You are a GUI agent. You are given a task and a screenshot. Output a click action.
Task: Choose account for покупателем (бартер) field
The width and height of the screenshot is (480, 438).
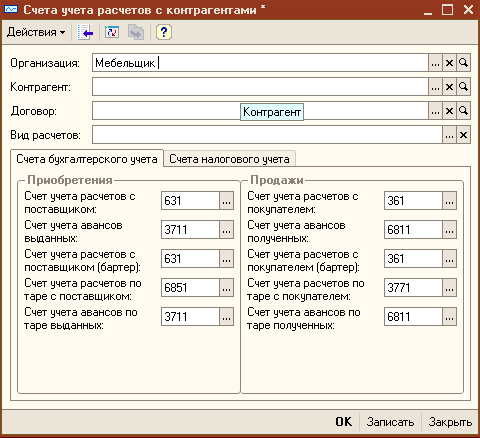point(449,259)
